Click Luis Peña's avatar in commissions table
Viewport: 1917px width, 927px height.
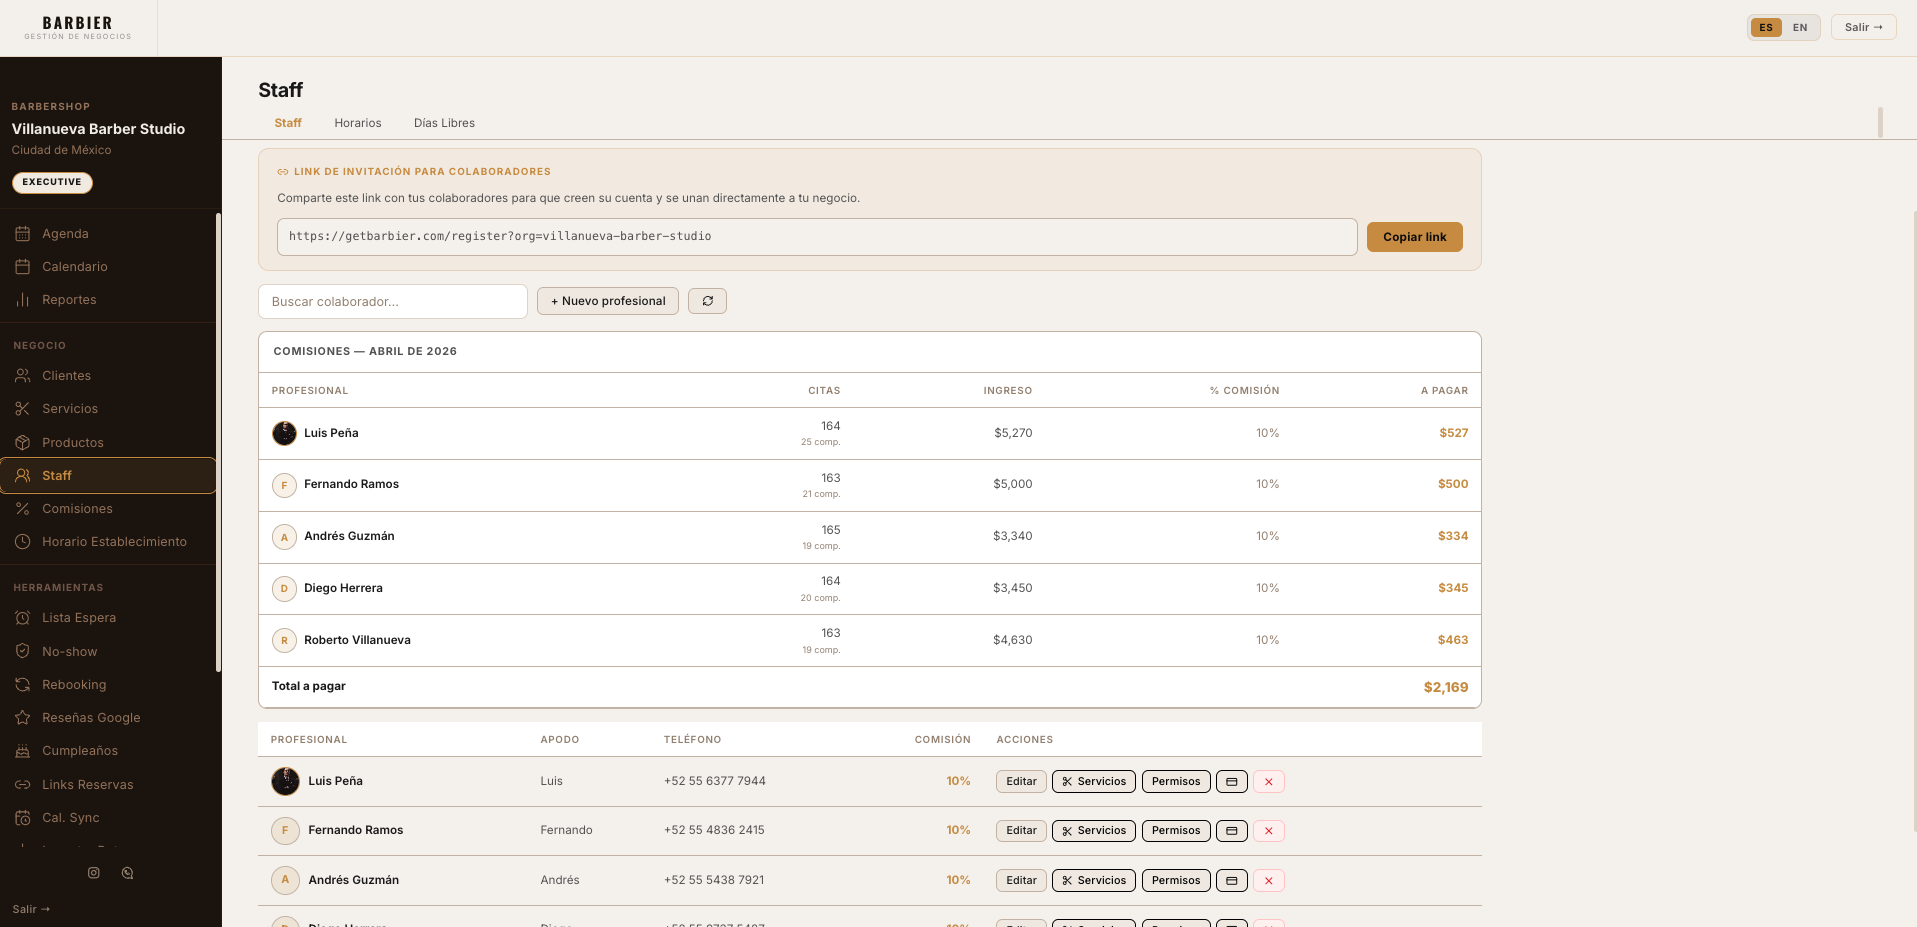click(284, 433)
